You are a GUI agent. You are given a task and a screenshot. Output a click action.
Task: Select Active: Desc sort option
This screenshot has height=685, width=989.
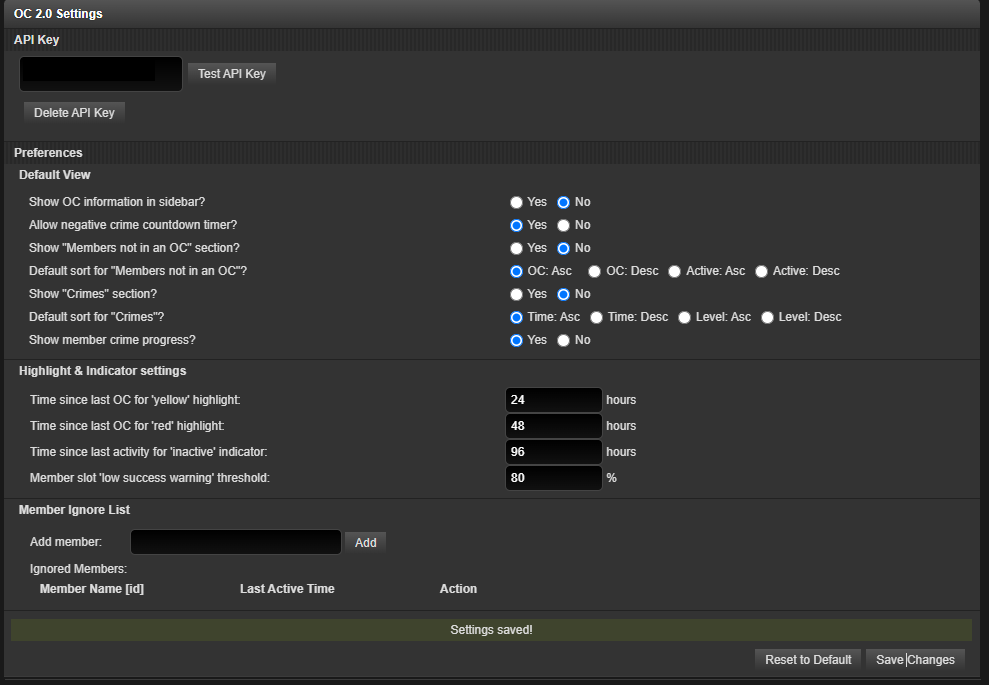click(x=761, y=271)
